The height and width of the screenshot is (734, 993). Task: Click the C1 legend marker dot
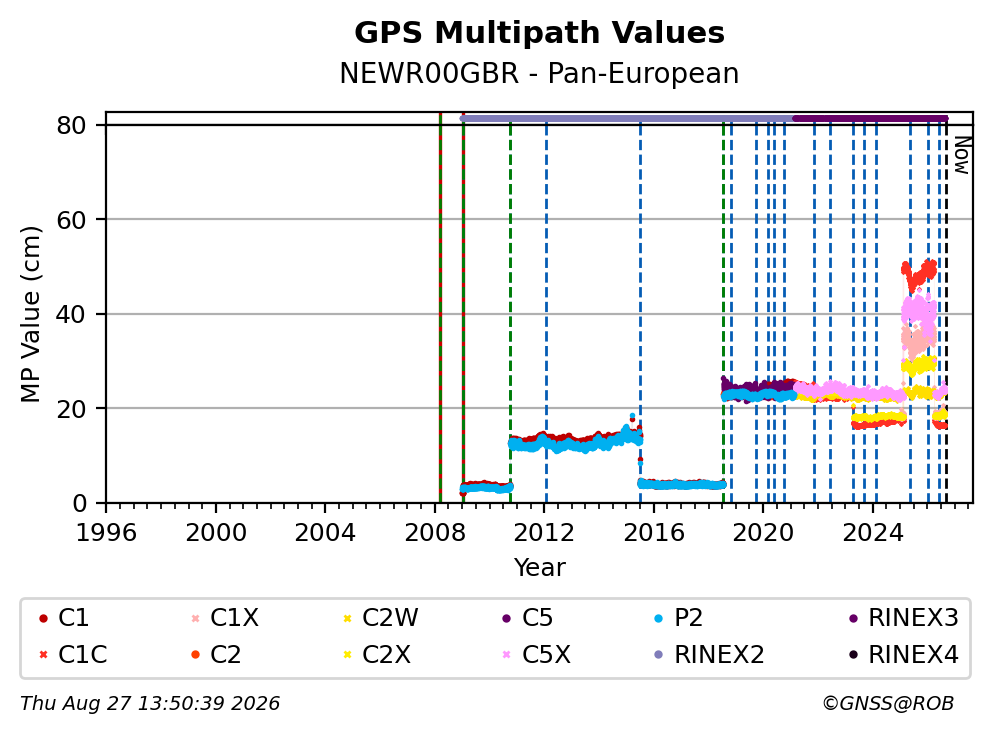click(43, 618)
